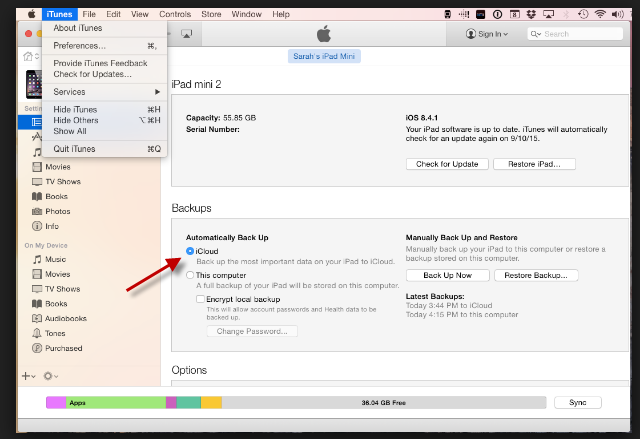
Task: Click into the Search field
Action: (x=575, y=34)
